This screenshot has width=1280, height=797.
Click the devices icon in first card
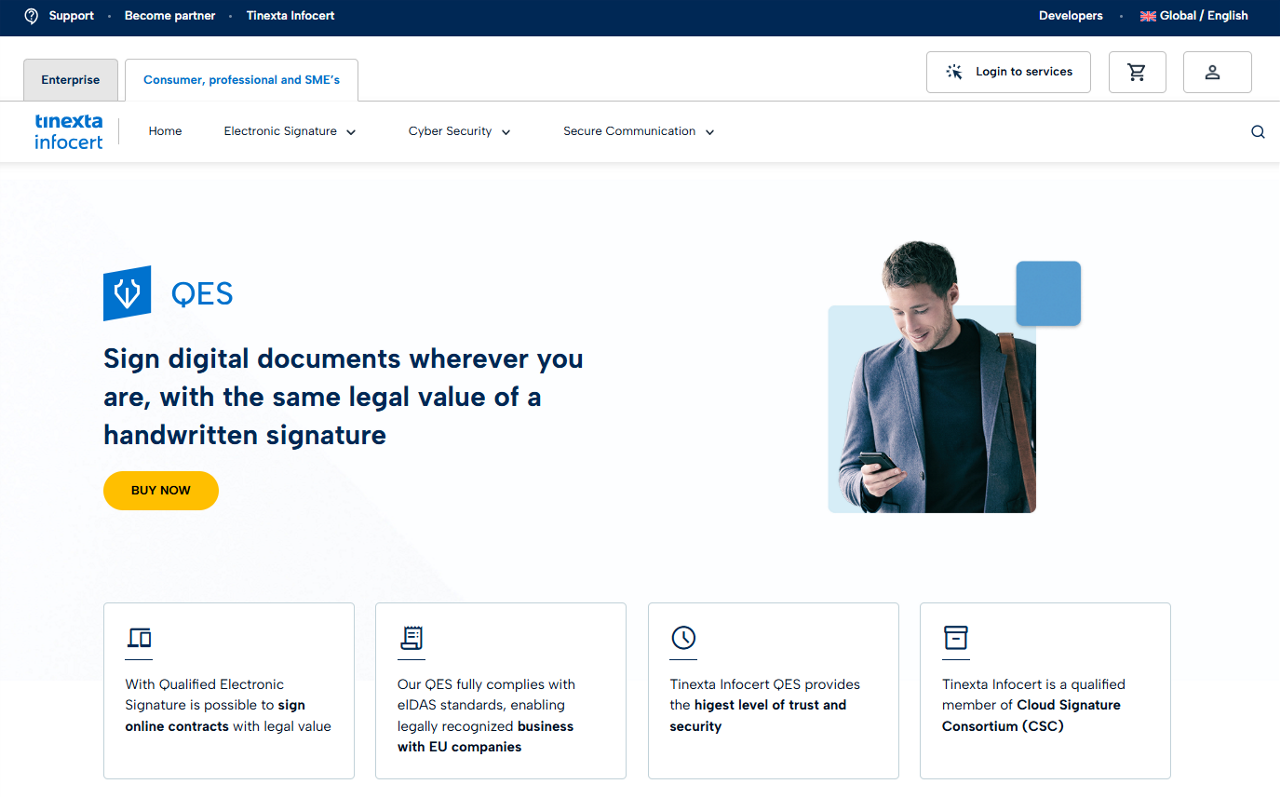139,637
